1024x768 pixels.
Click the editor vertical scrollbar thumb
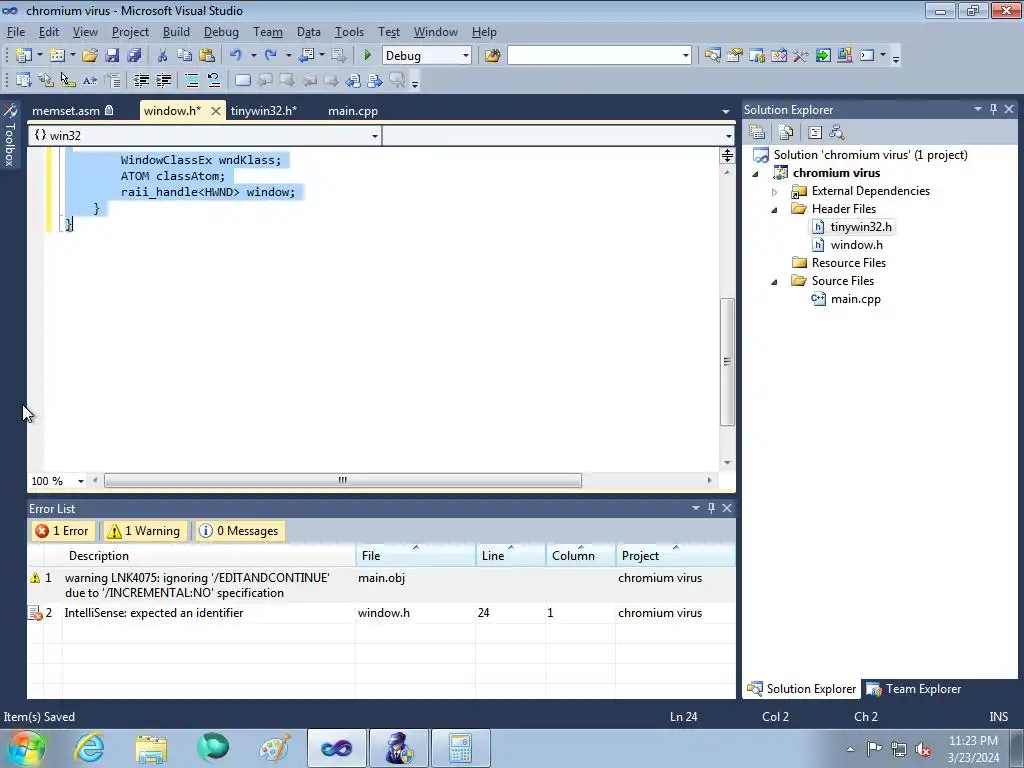click(x=727, y=362)
